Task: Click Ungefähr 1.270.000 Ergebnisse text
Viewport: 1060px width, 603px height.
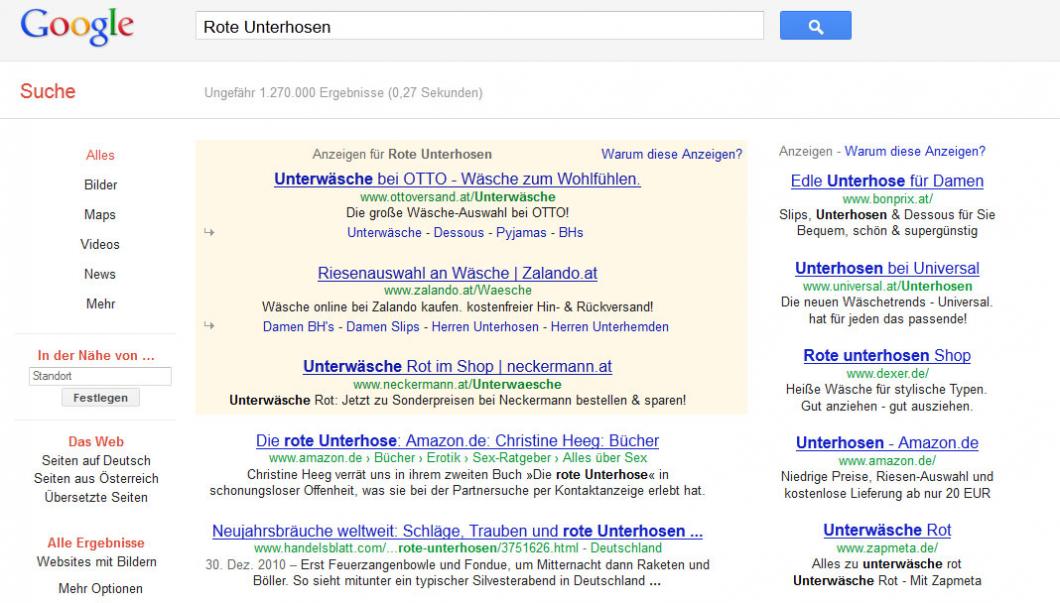Action: point(343,93)
